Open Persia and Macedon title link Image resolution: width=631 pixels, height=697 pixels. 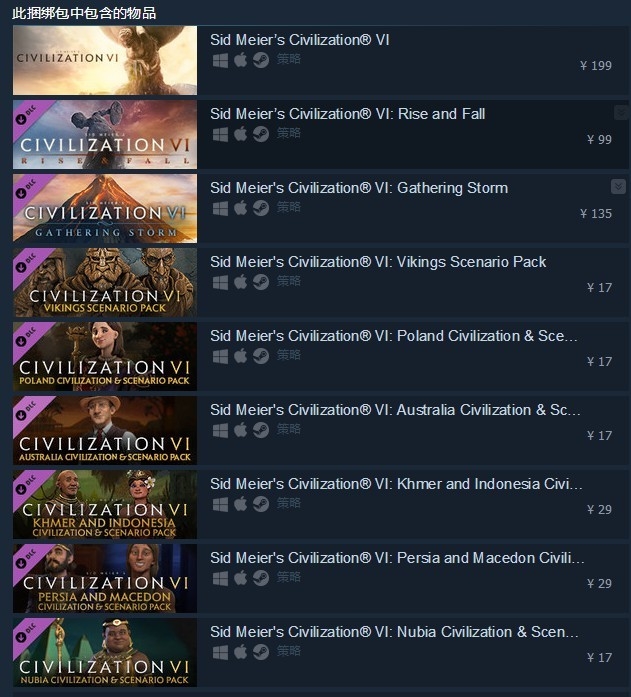397,558
